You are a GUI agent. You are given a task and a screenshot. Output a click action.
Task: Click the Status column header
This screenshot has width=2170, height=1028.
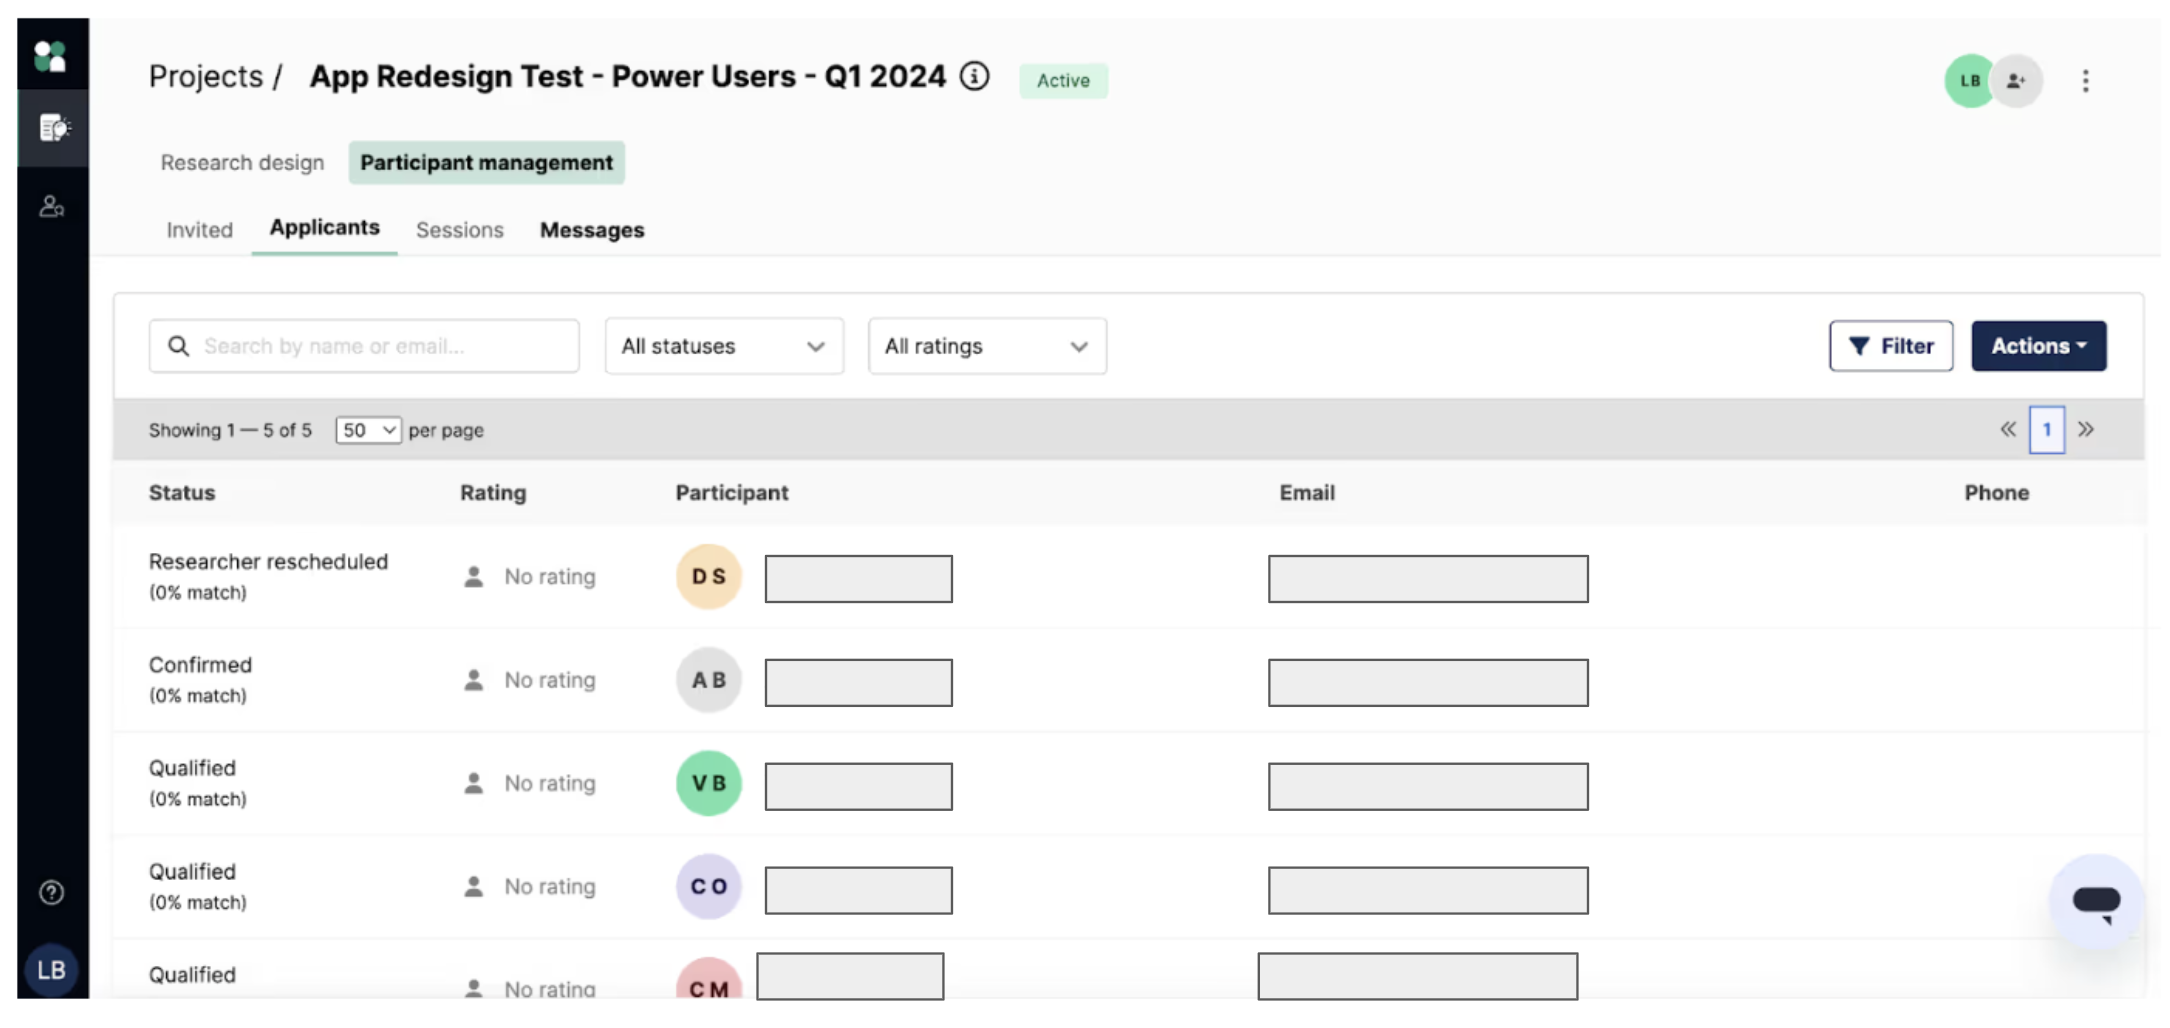pos(182,493)
